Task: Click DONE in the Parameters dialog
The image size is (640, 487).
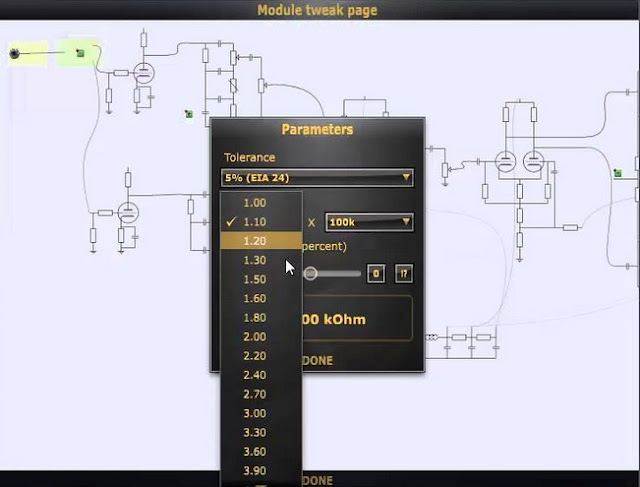Action: 318,360
